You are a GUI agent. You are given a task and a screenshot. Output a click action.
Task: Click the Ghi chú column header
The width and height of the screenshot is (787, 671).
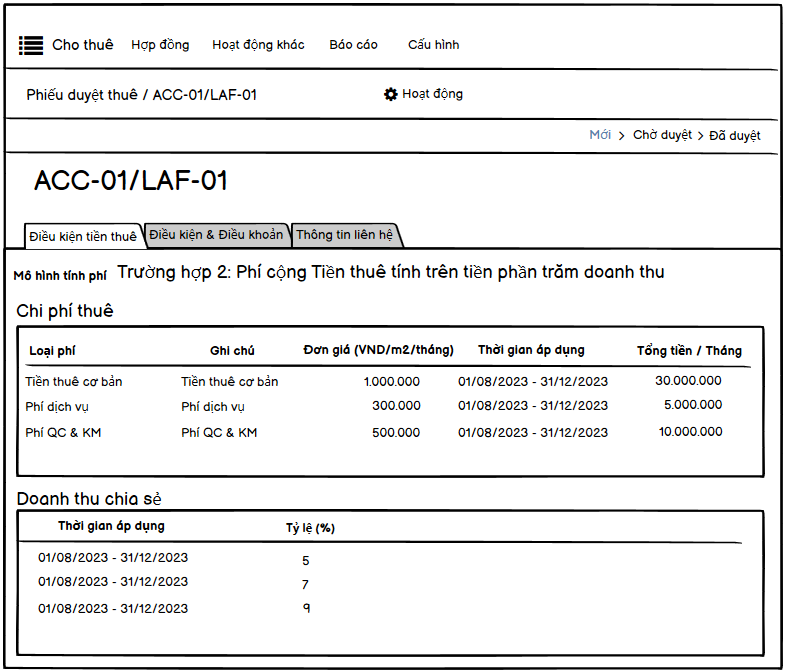pos(232,351)
